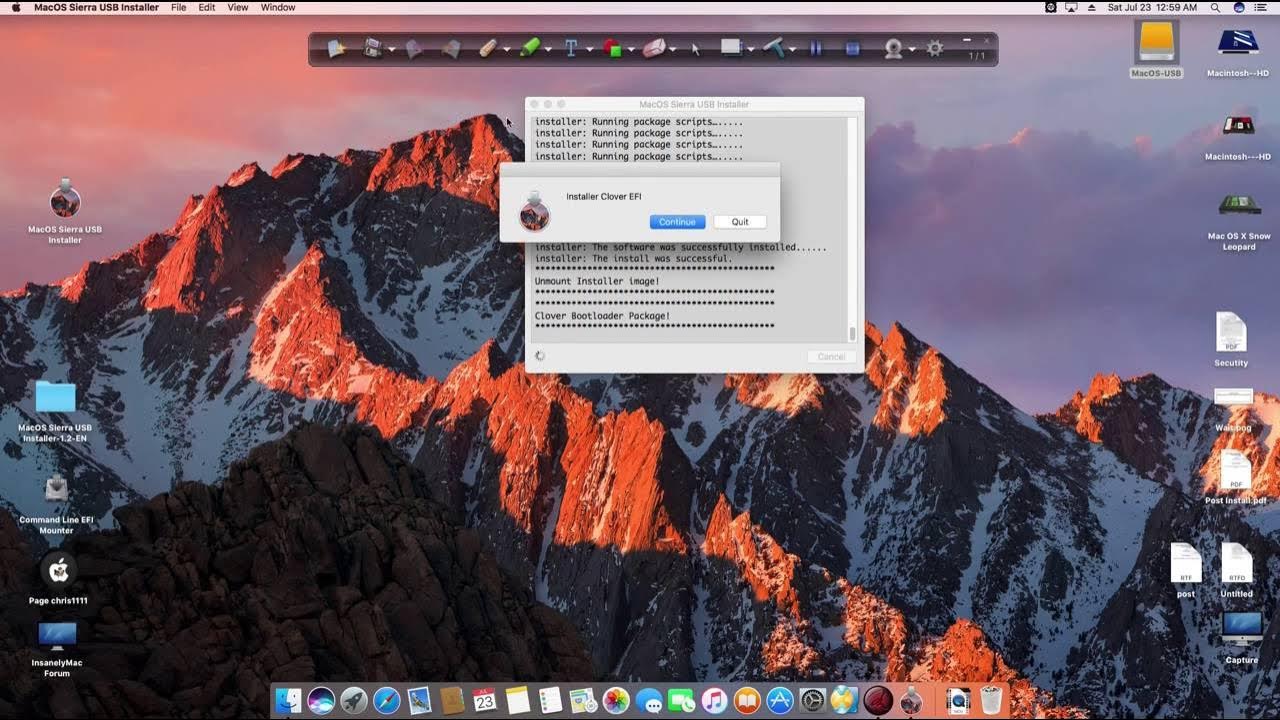The height and width of the screenshot is (720, 1280).
Task: Select MacOS Sierra USB Installer desktop icon
Action: pyautogui.click(x=65, y=211)
